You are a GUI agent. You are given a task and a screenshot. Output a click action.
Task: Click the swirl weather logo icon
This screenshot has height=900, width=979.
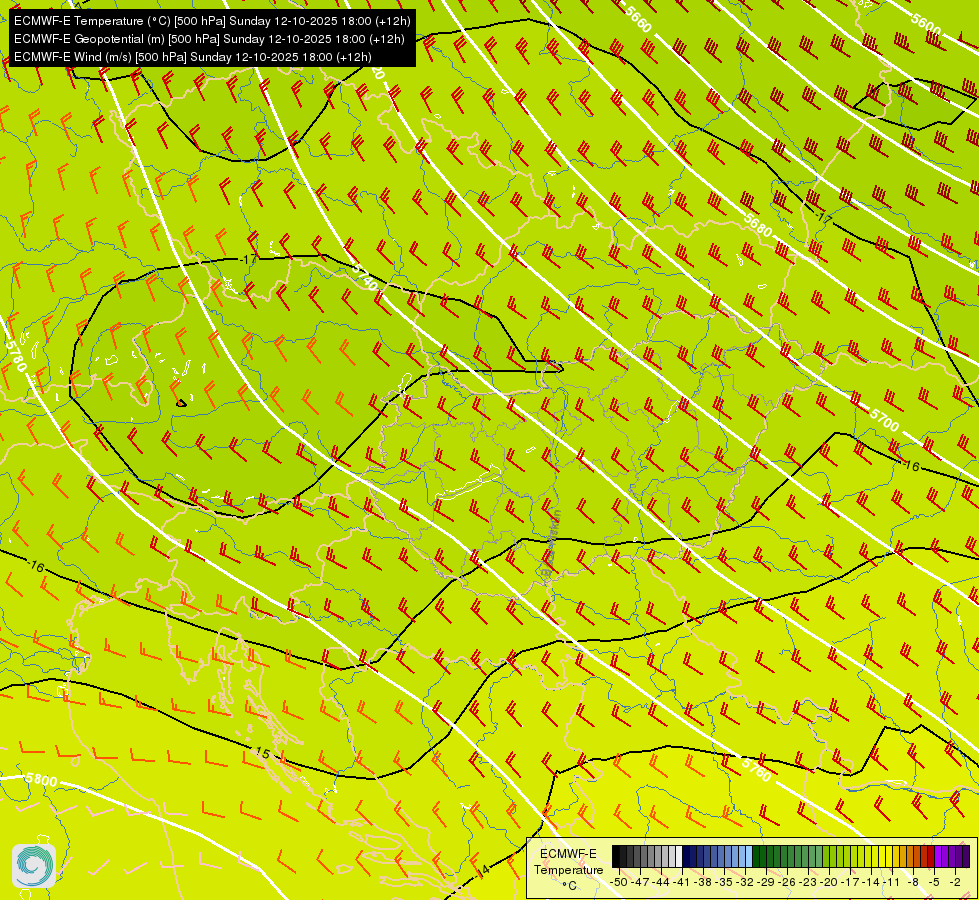[34, 865]
